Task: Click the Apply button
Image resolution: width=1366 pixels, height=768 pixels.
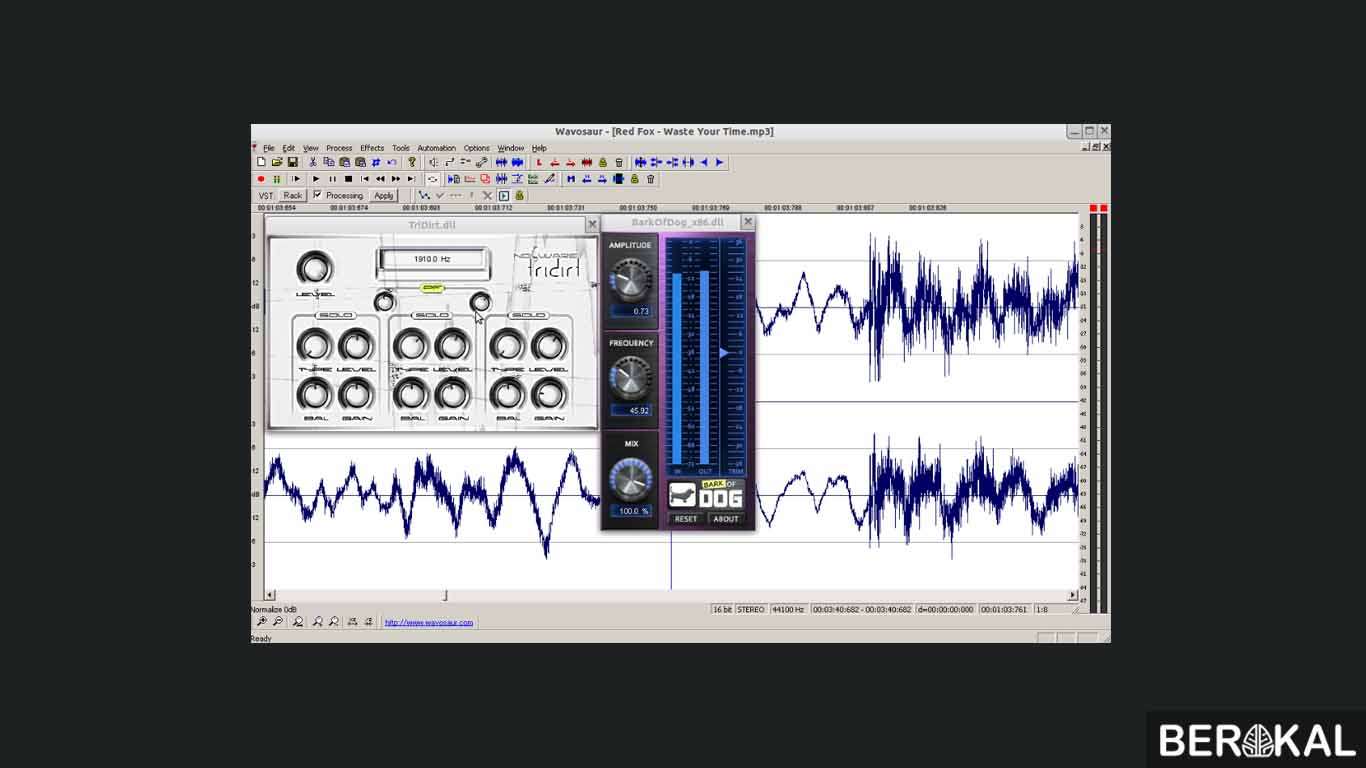Action: (x=384, y=196)
